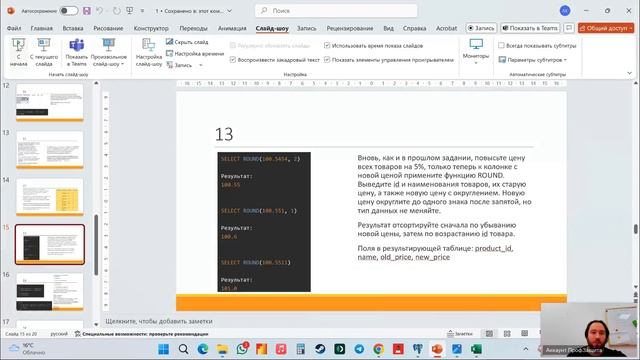
Task: Switch to Вставка tab
Action: (x=73, y=28)
